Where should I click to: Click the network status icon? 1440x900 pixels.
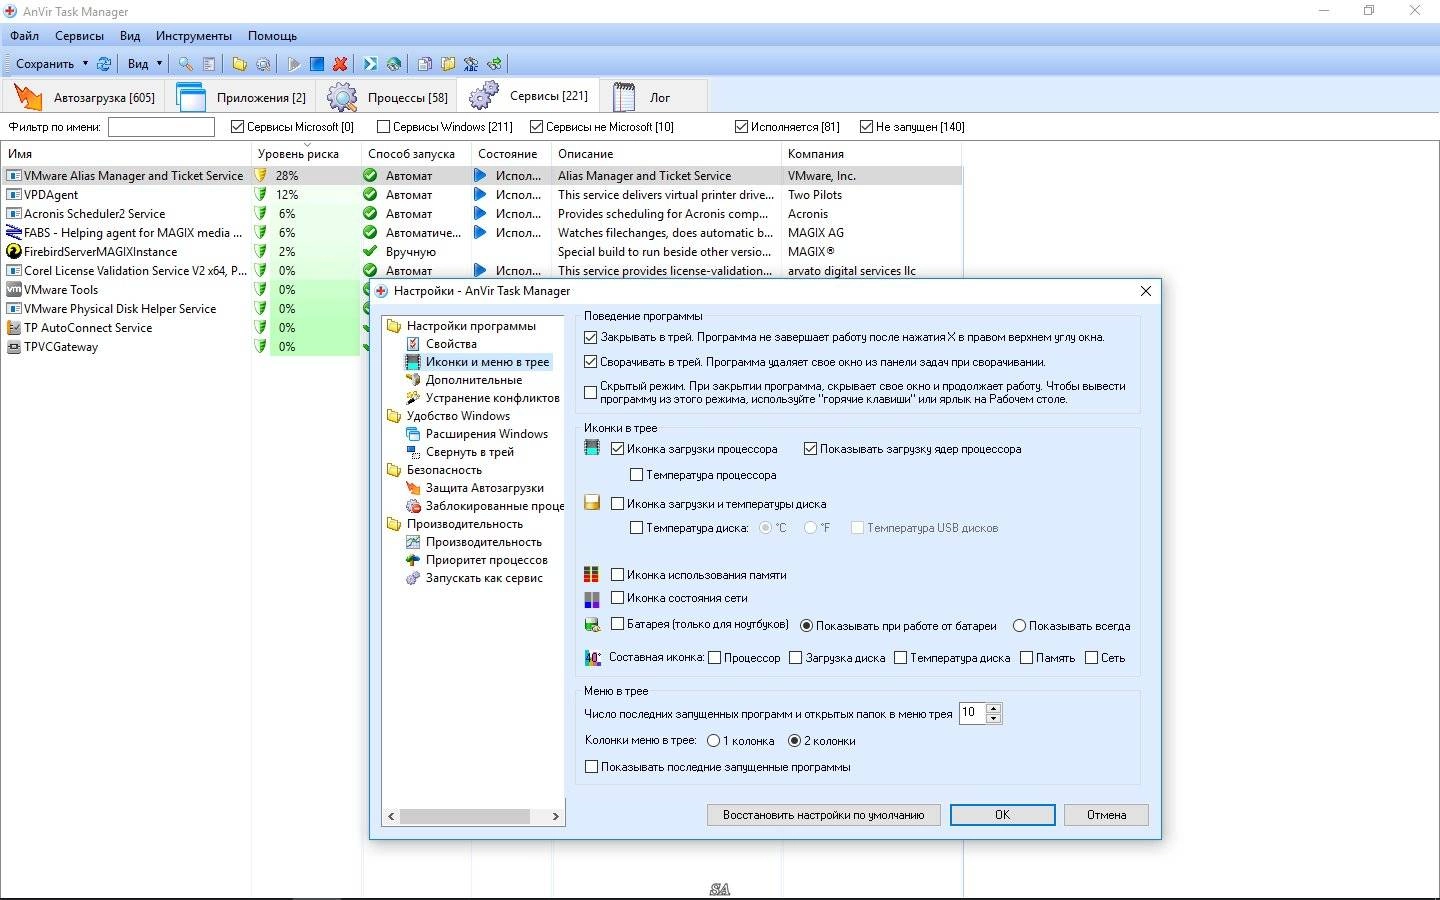592,598
